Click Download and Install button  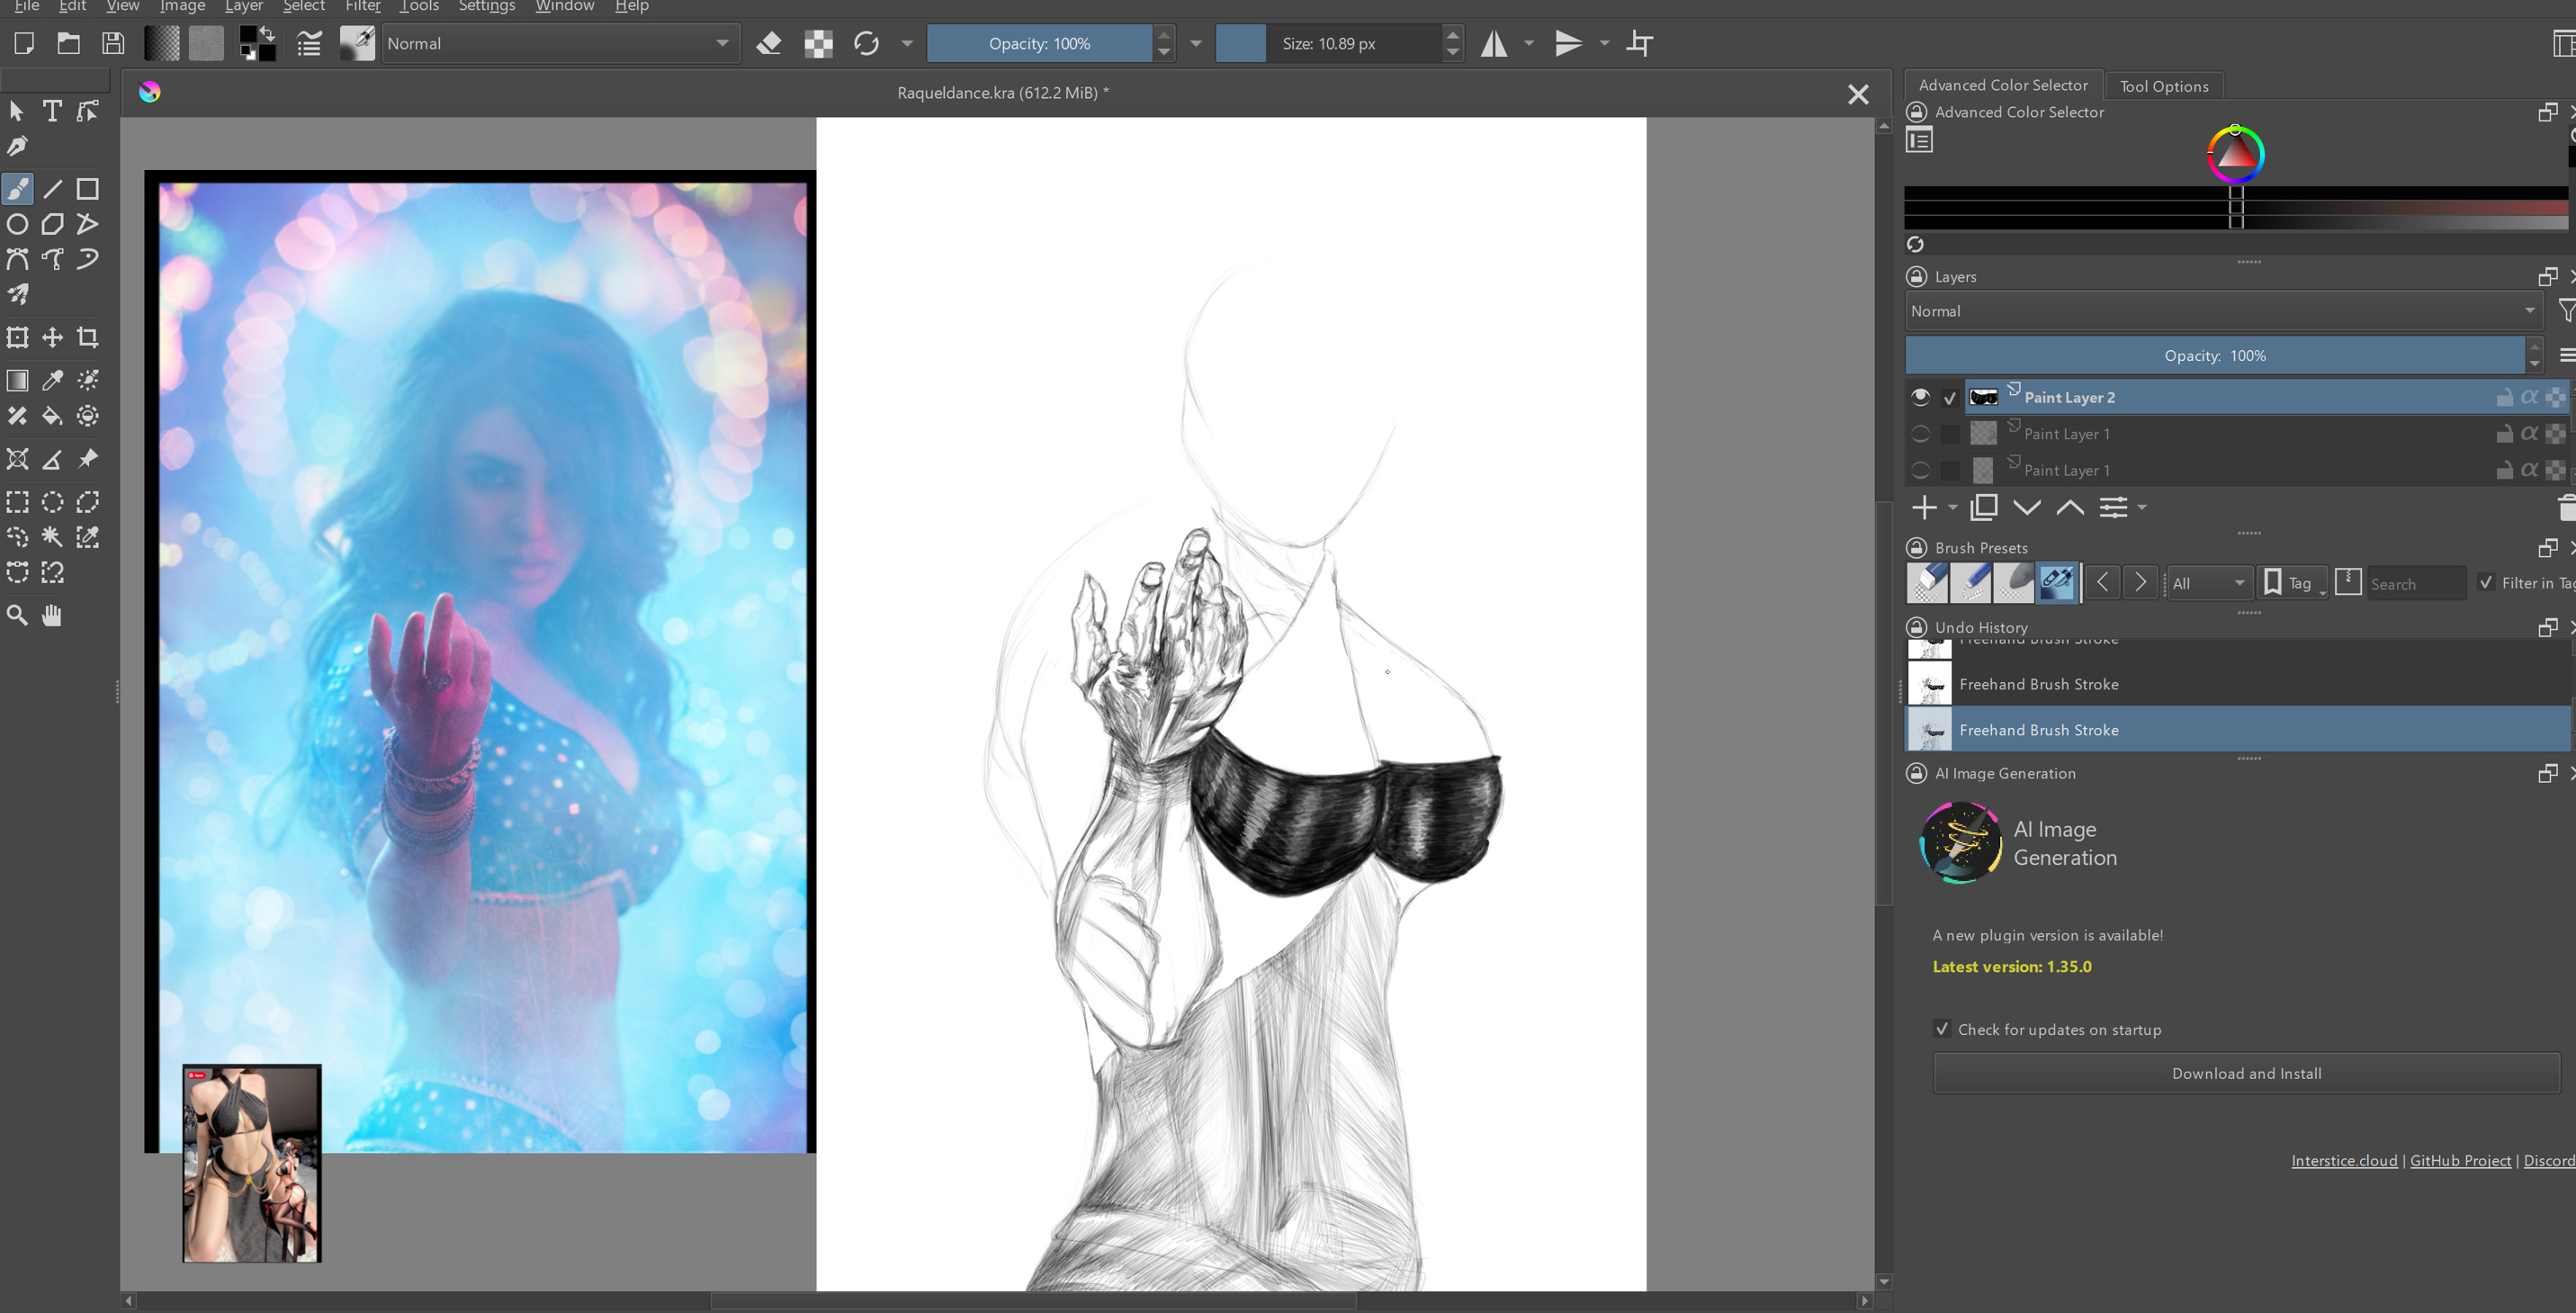(2246, 1073)
